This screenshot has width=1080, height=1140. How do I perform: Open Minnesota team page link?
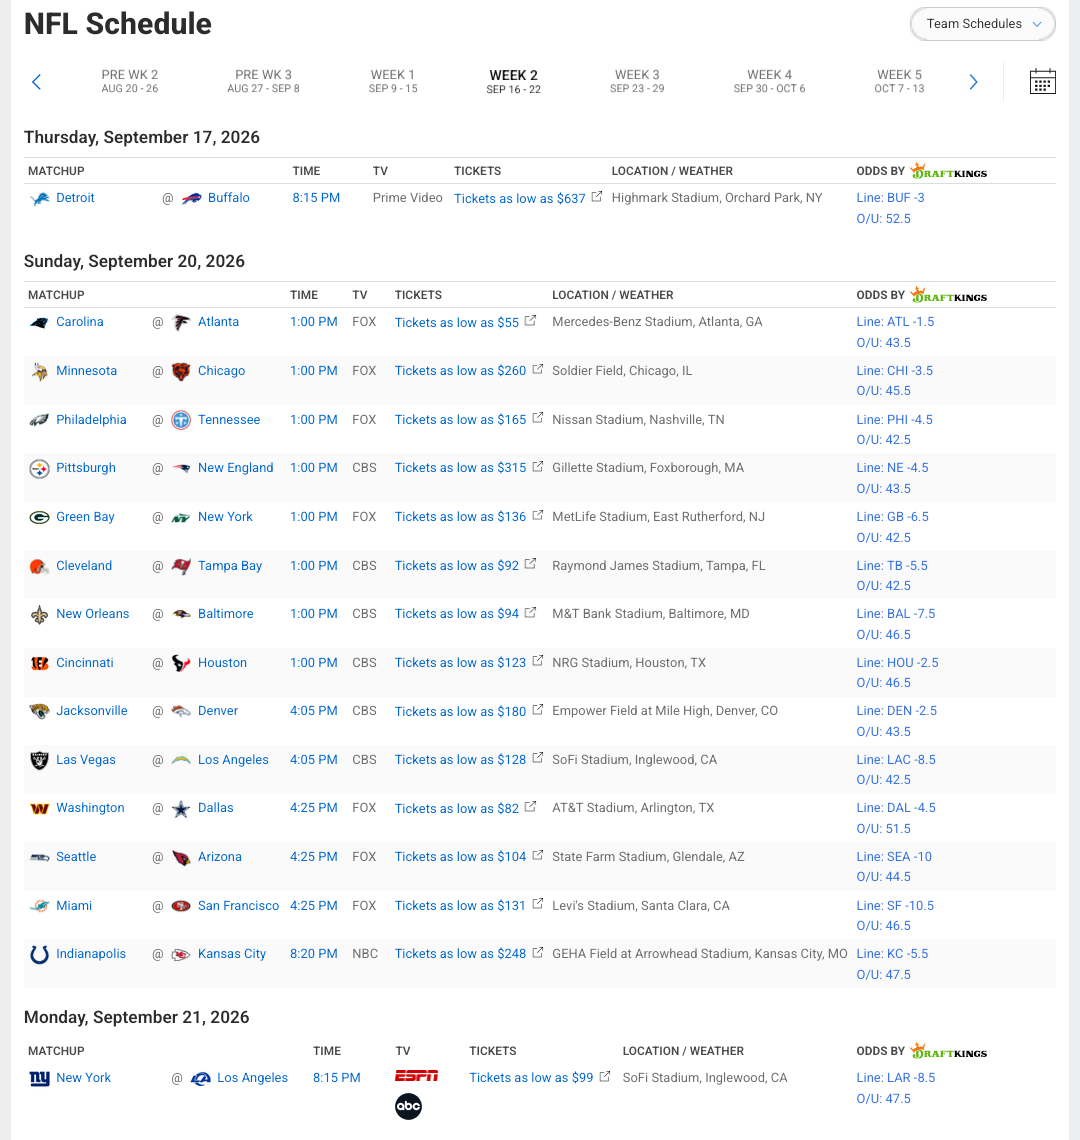[87, 371]
